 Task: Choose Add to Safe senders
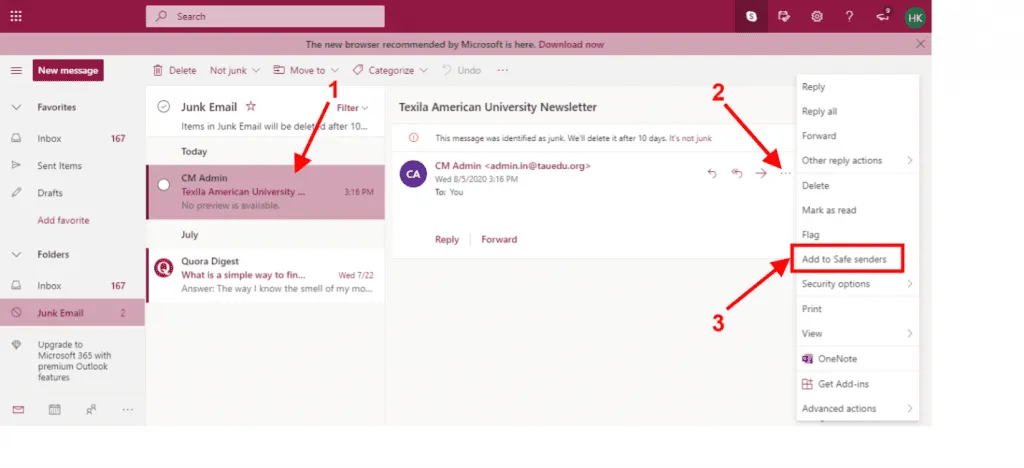(857, 259)
